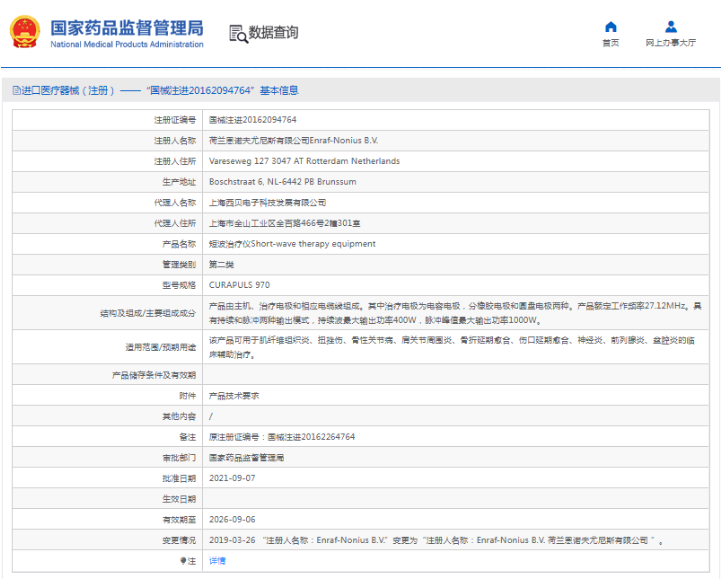Click the 批准日期 row label
This screenshot has width=723, height=580.
tap(179, 478)
